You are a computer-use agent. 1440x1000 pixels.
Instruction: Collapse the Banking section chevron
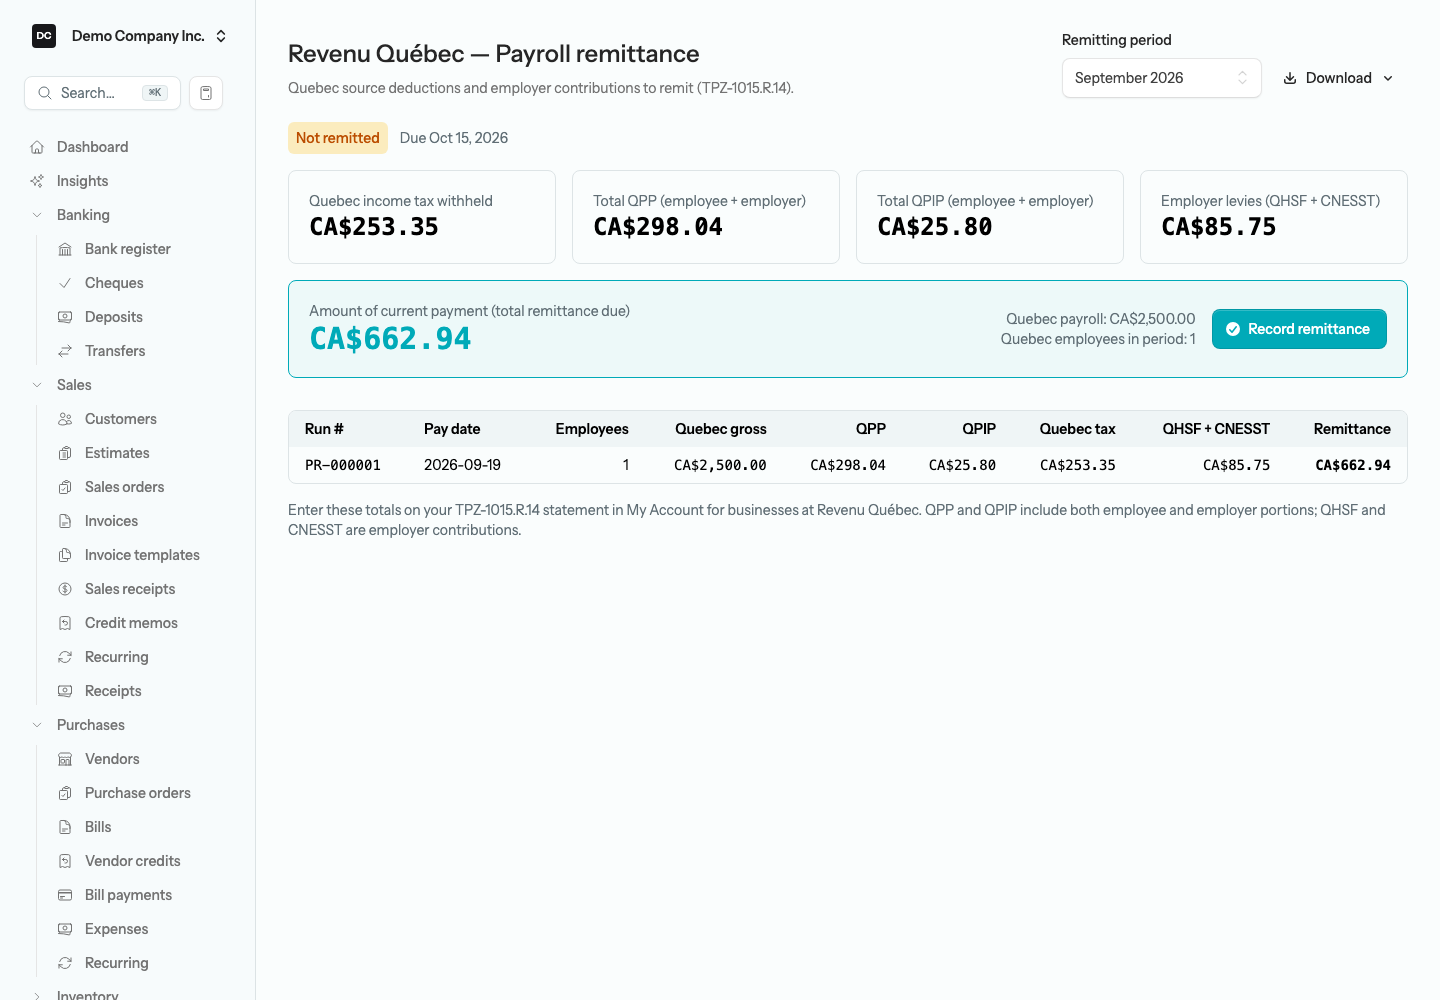point(37,215)
